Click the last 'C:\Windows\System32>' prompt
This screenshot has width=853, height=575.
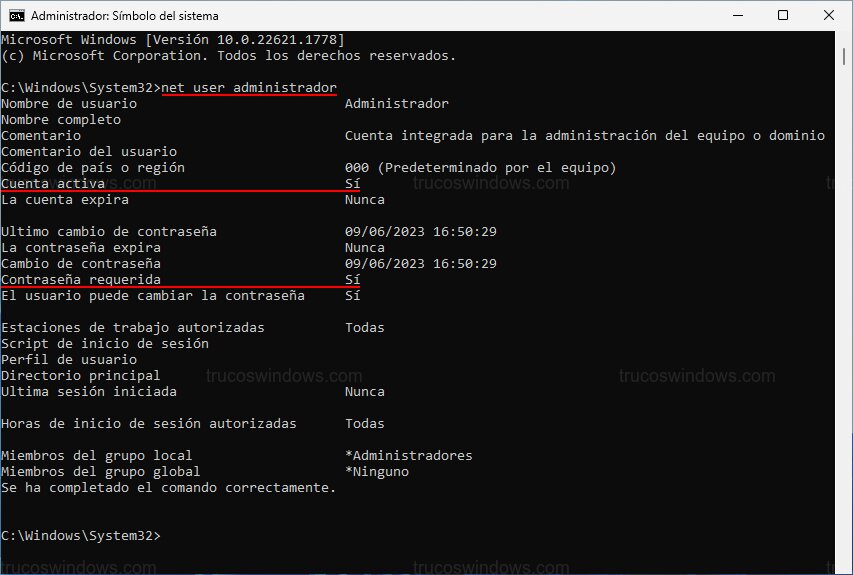(81, 536)
